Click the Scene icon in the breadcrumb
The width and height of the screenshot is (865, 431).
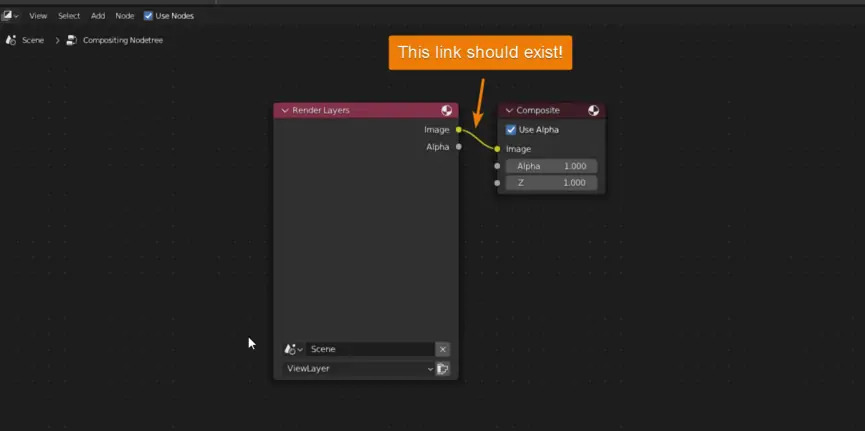pos(11,40)
